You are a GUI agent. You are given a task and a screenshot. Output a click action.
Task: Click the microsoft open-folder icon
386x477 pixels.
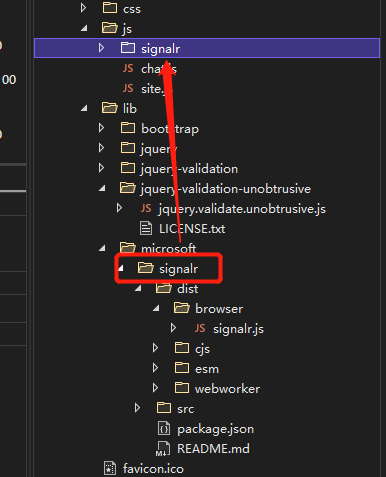[128, 248]
